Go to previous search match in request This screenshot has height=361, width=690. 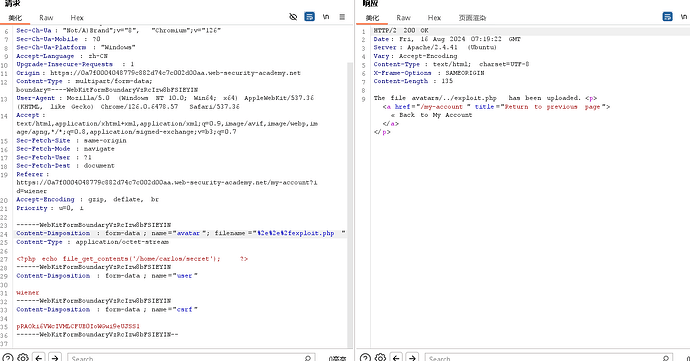(x=39, y=357)
